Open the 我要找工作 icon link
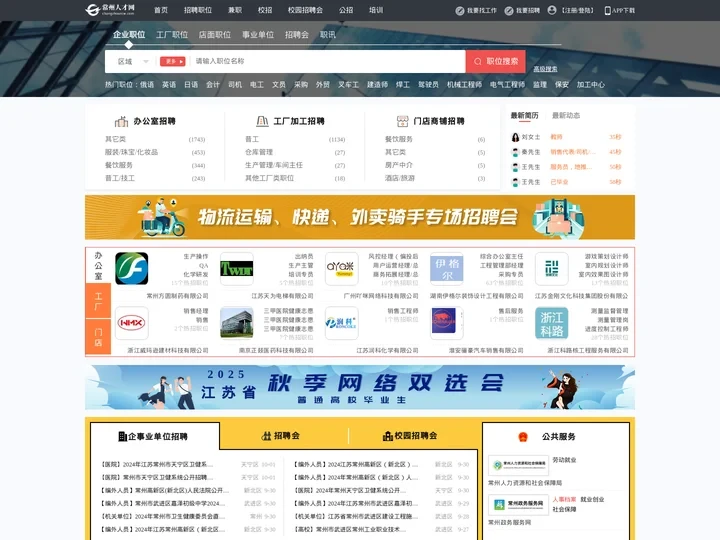This screenshot has height=540, width=720. pos(460,11)
